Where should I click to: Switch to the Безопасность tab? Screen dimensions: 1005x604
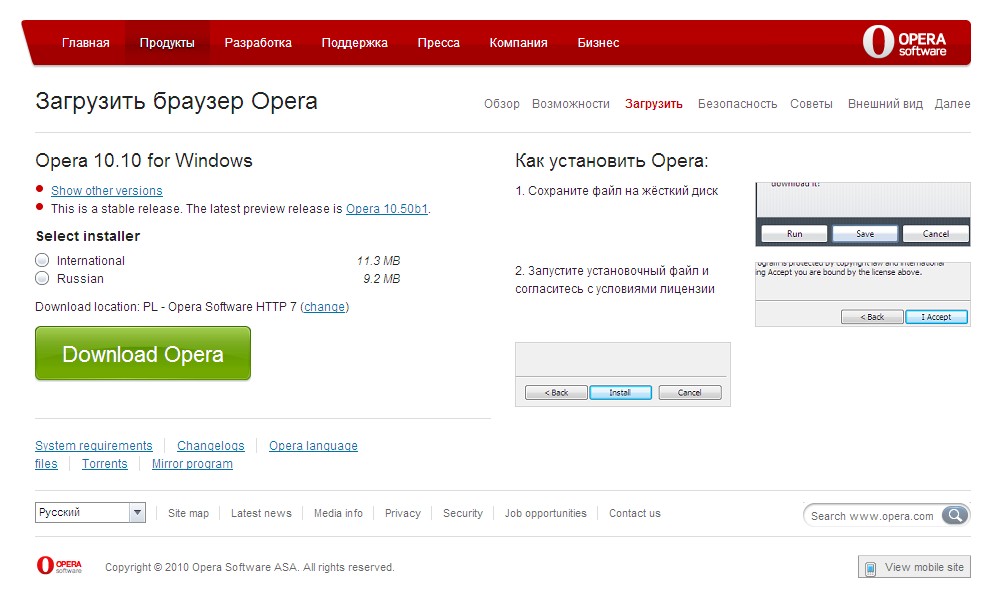[737, 104]
